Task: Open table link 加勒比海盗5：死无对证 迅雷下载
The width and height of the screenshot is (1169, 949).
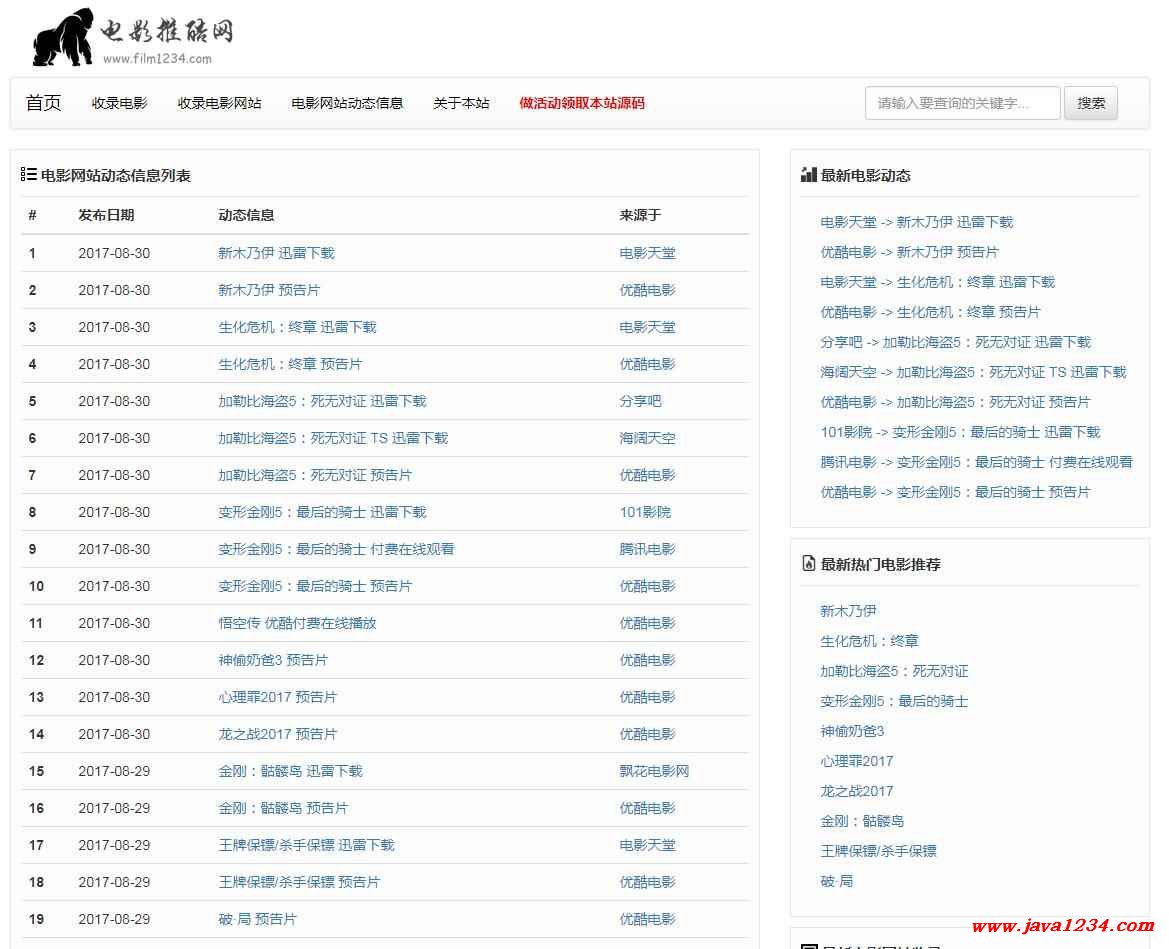Action: (322, 401)
